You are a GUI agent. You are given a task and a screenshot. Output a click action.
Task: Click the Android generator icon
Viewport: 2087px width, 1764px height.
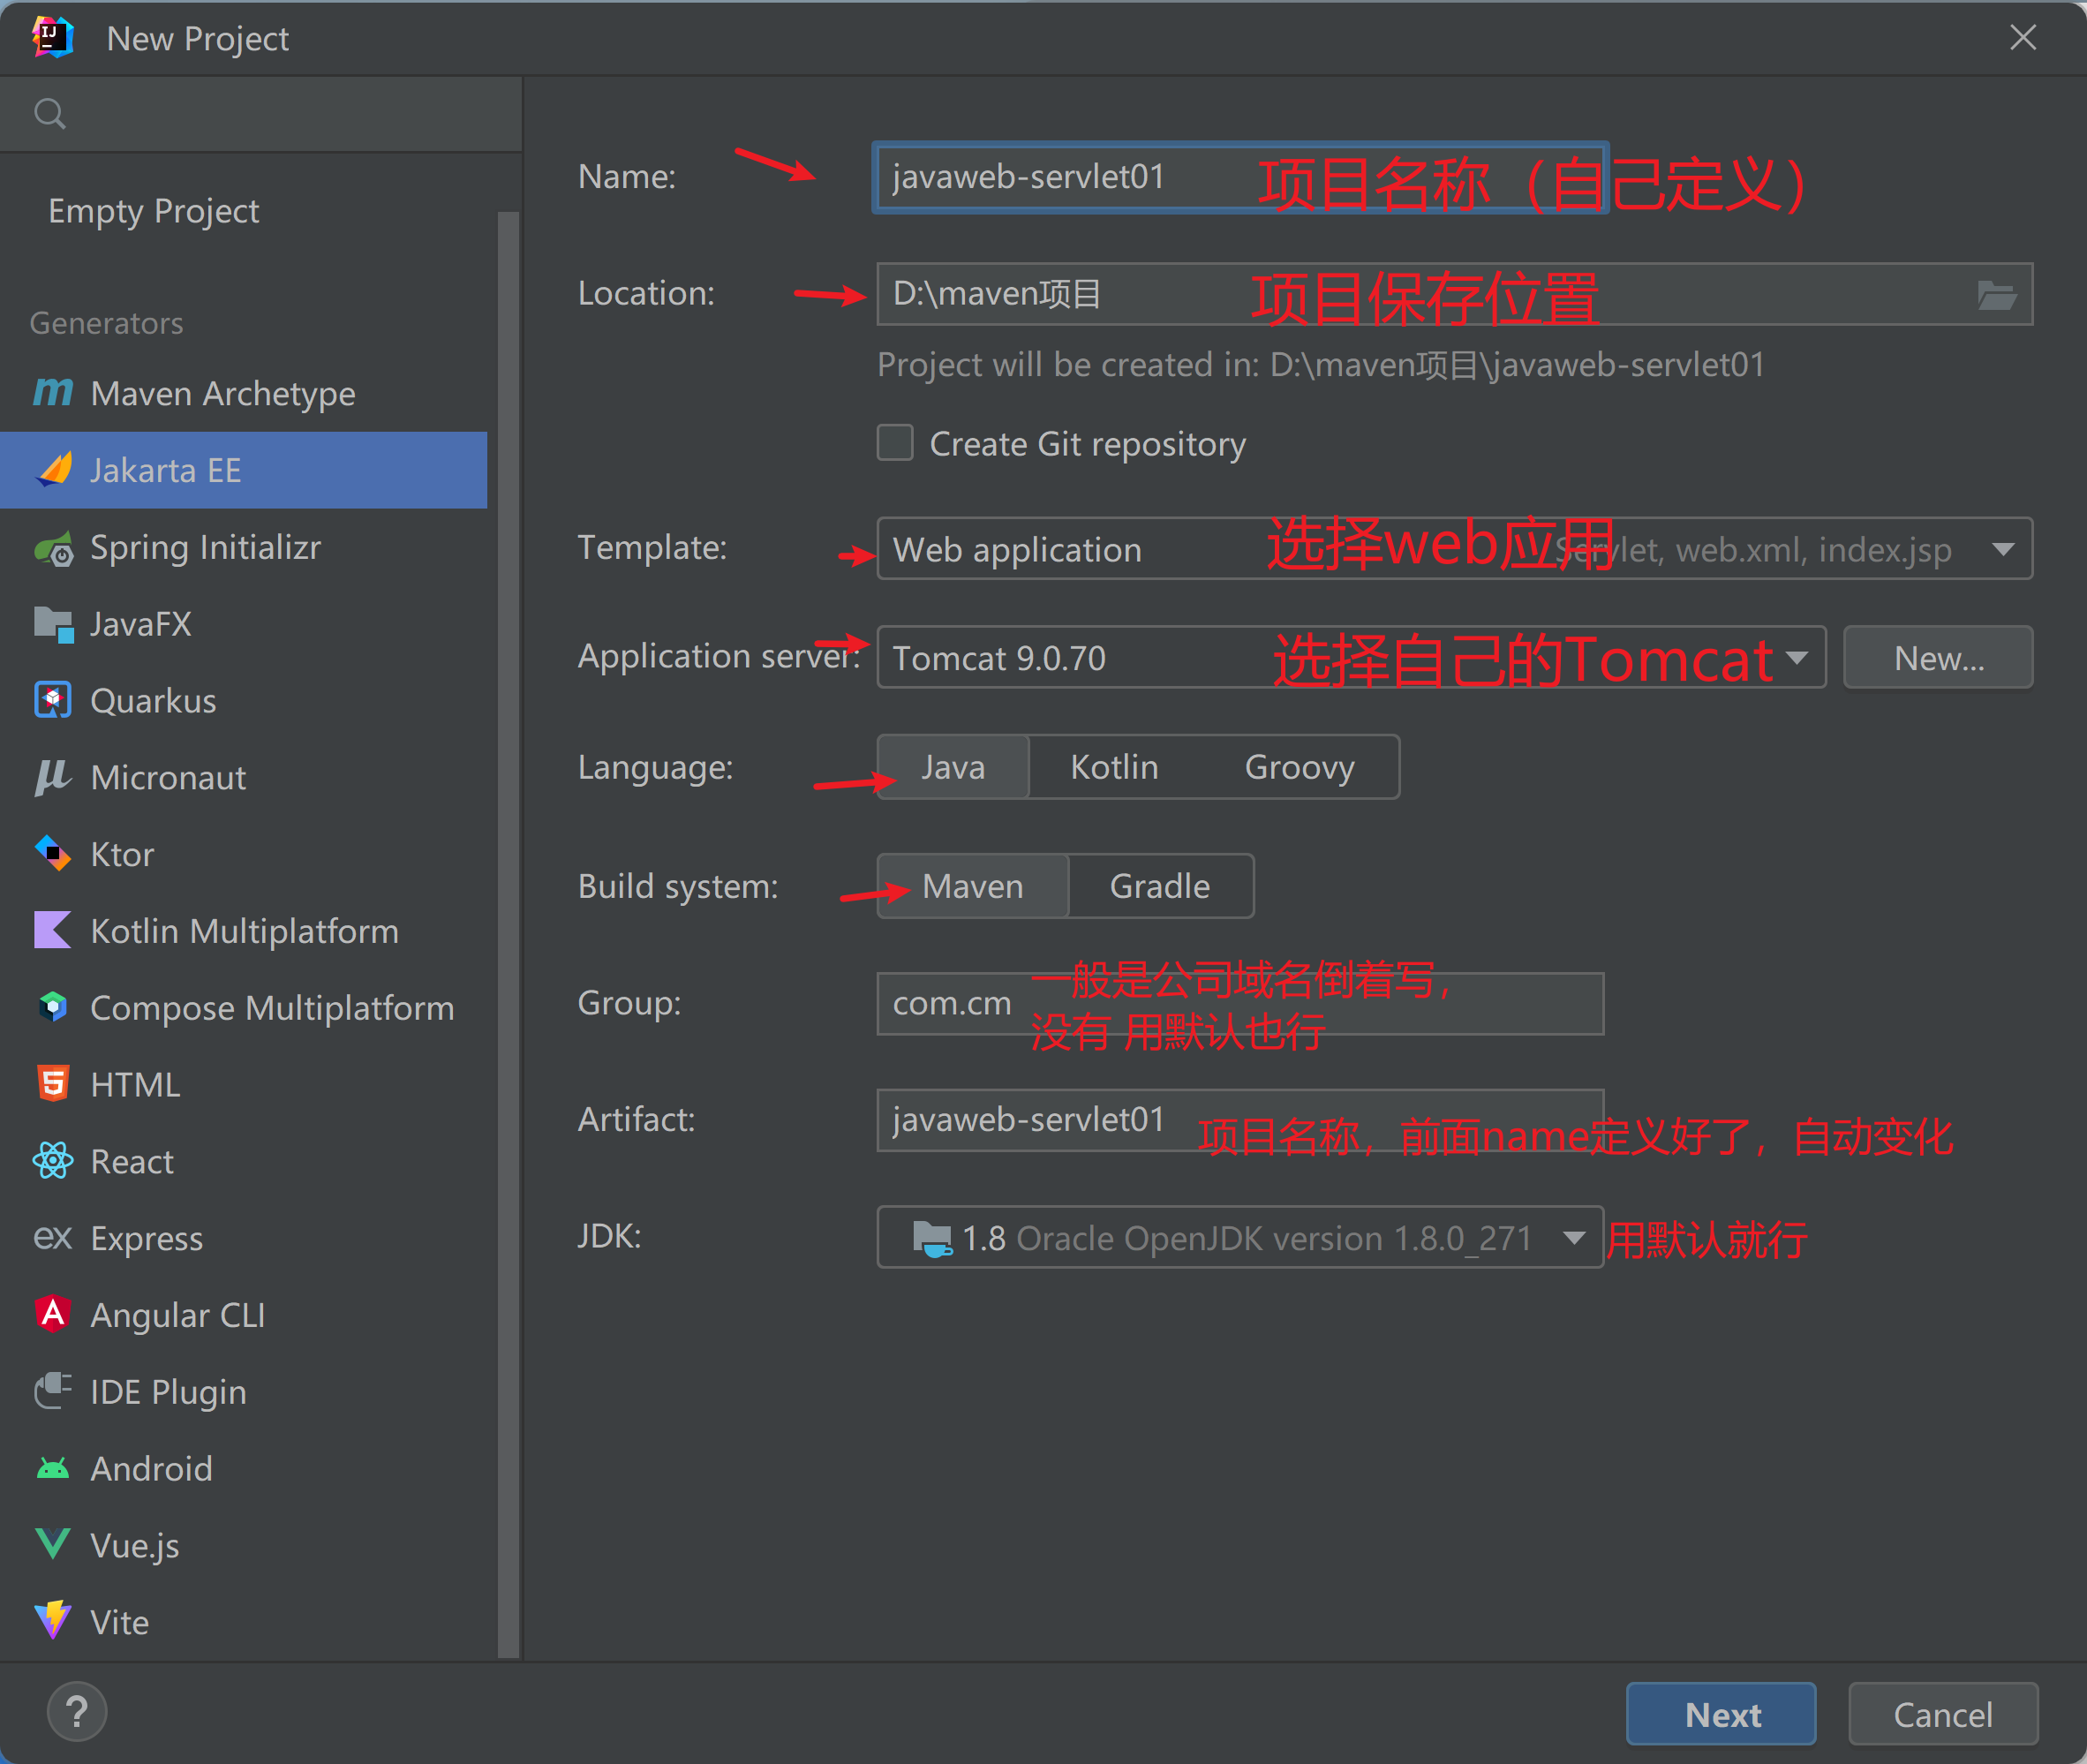point(53,1468)
